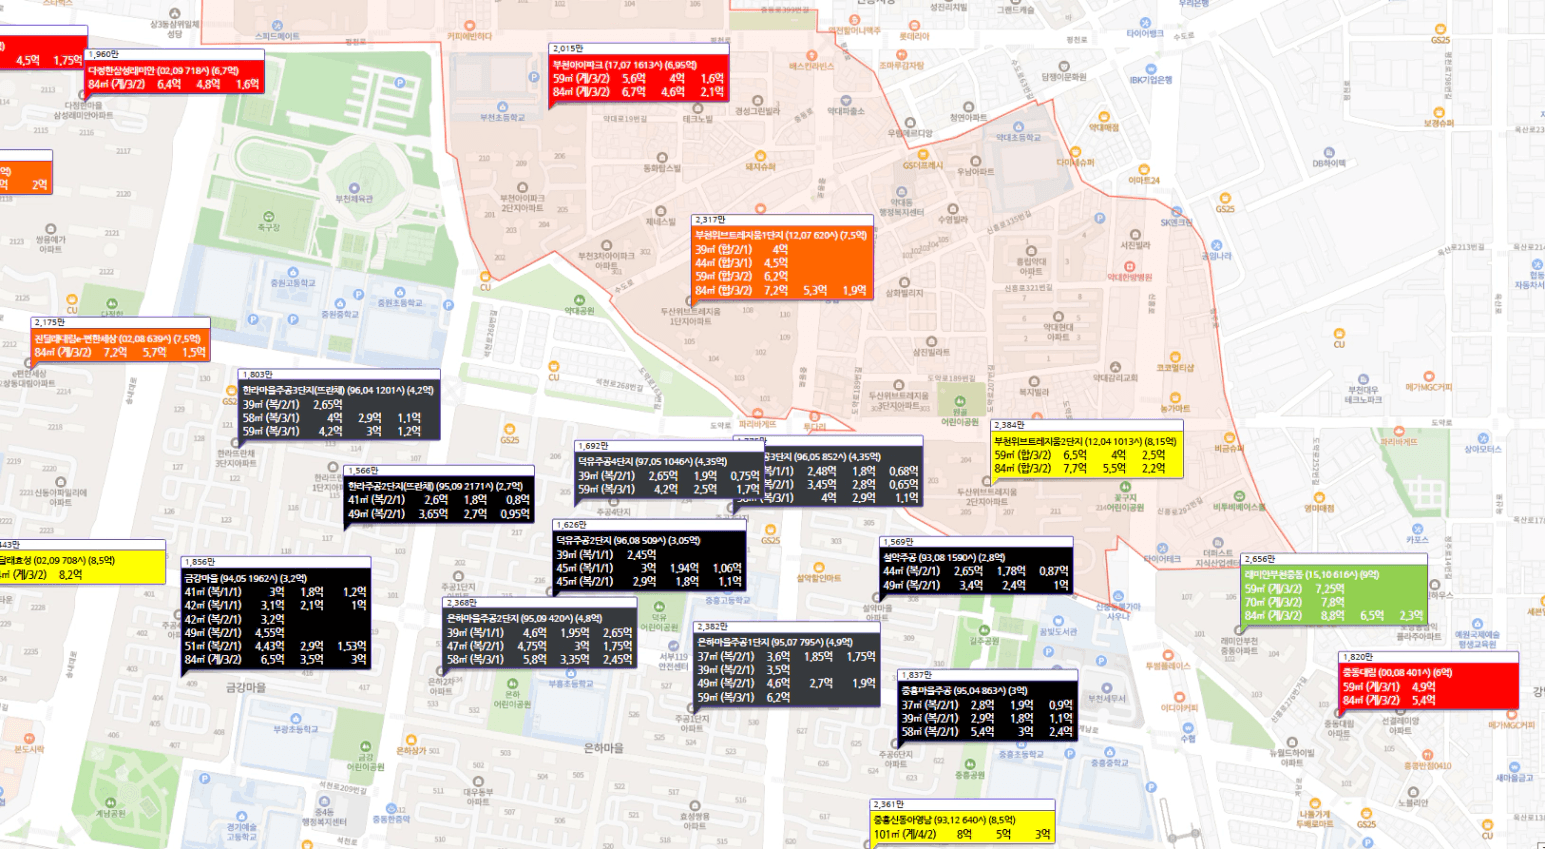Click the 역대한방병원 hospital icon

click(1129, 267)
